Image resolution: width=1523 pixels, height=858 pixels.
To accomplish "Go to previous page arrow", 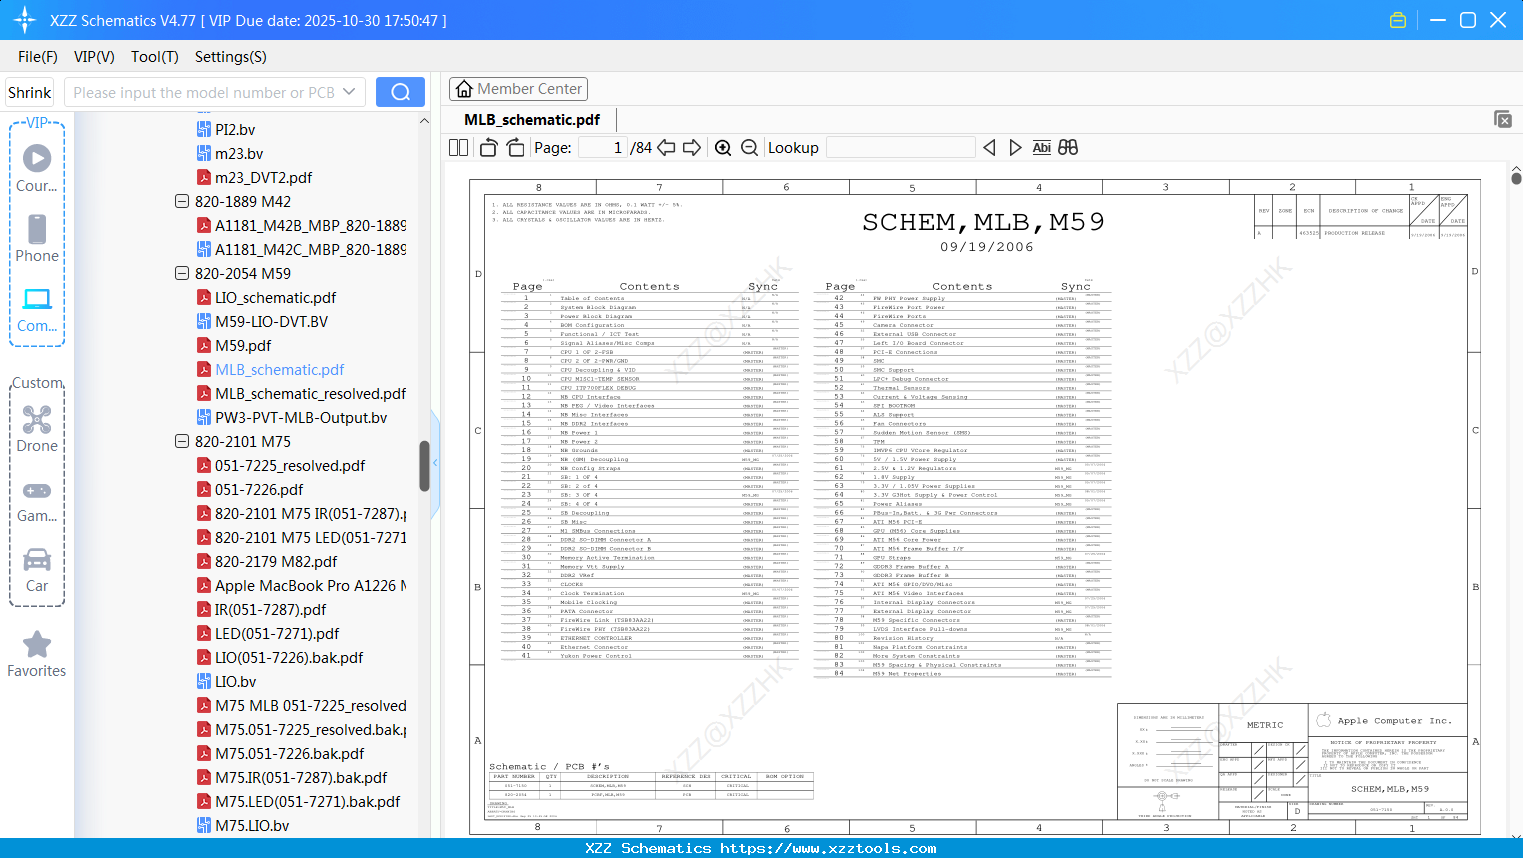I will (666, 148).
